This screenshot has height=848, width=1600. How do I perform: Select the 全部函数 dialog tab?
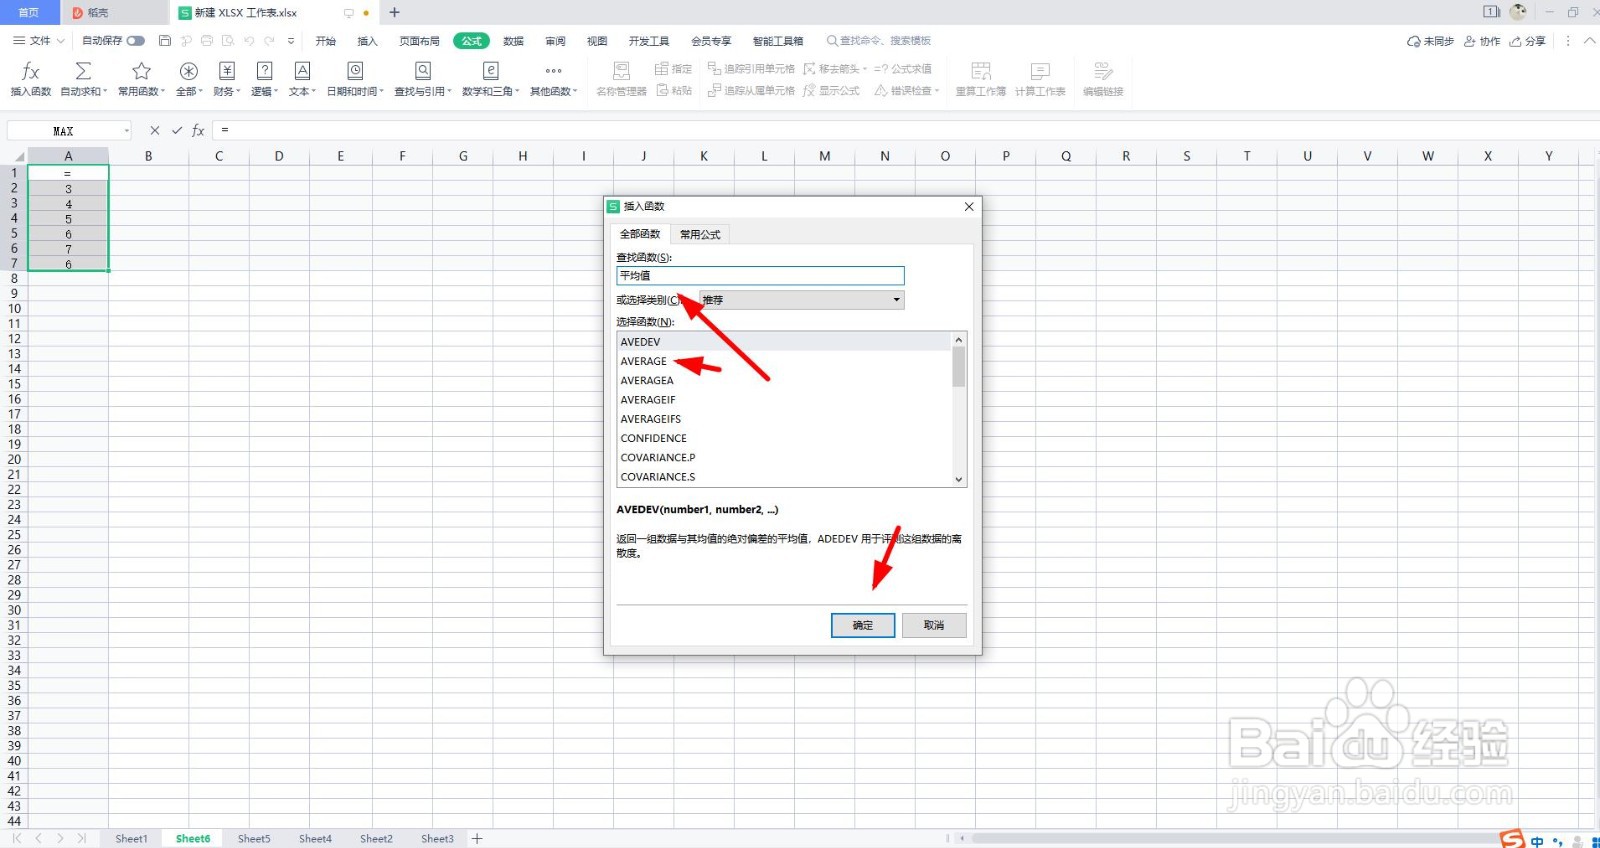tap(640, 234)
